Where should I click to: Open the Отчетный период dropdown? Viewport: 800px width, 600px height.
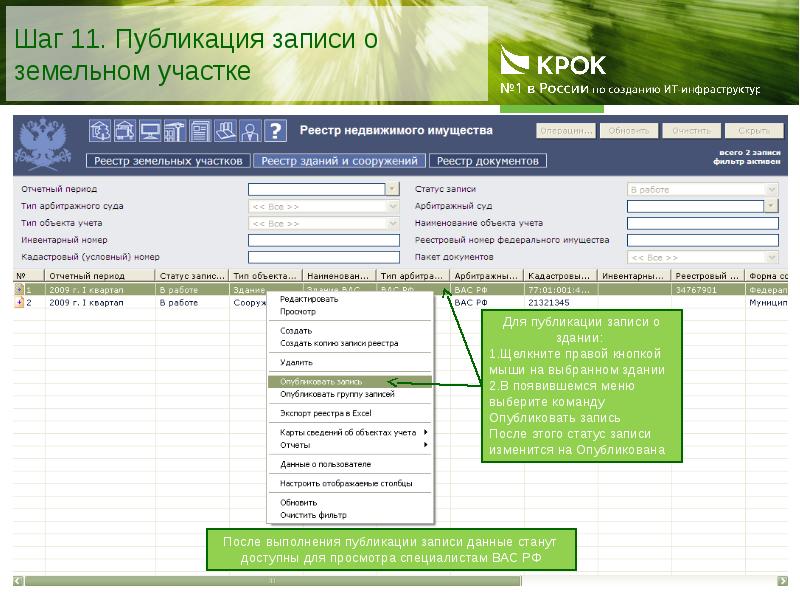[x=392, y=189]
